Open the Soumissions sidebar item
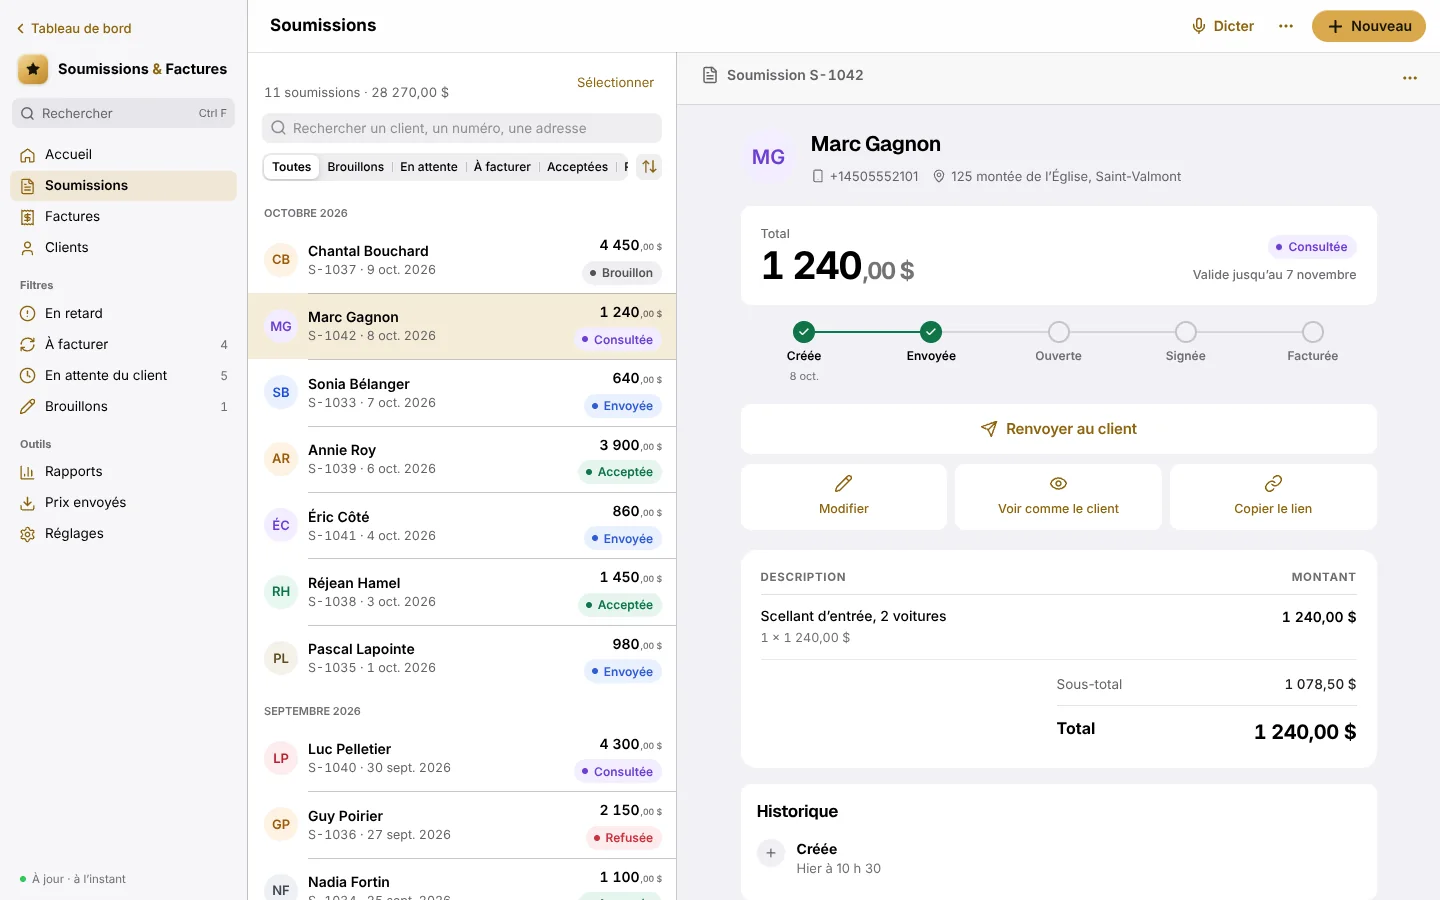 pos(124,186)
